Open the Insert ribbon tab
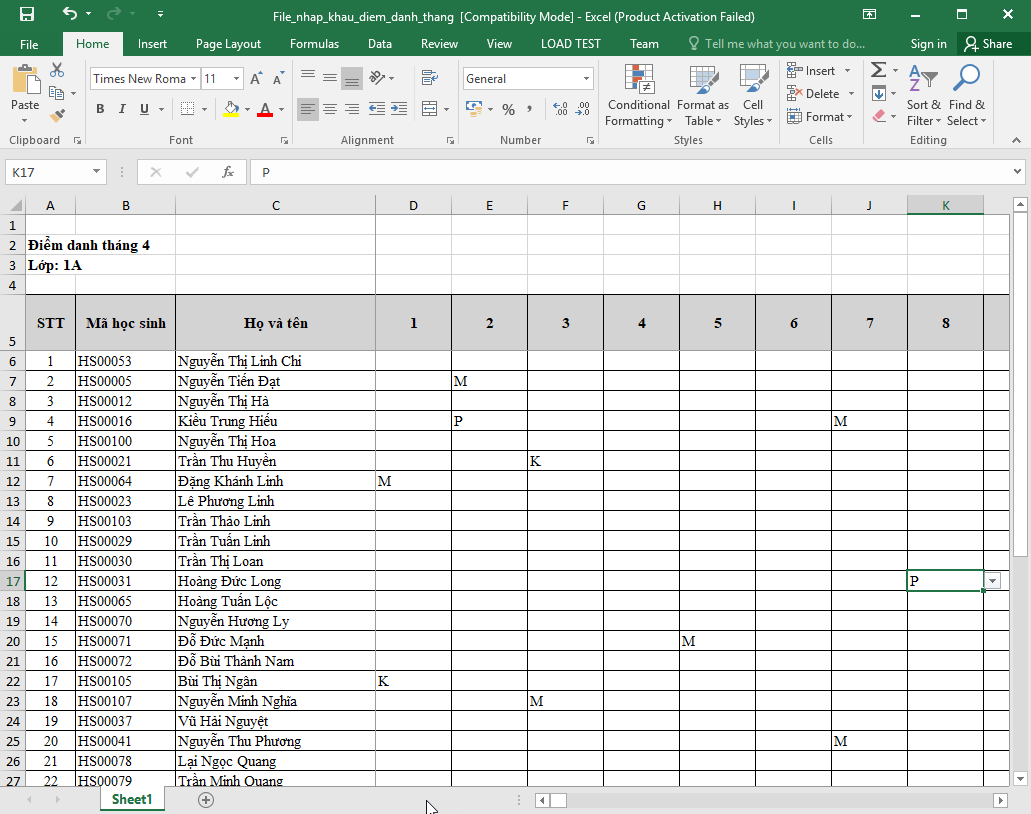This screenshot has height=814, width=1031. 152,43
